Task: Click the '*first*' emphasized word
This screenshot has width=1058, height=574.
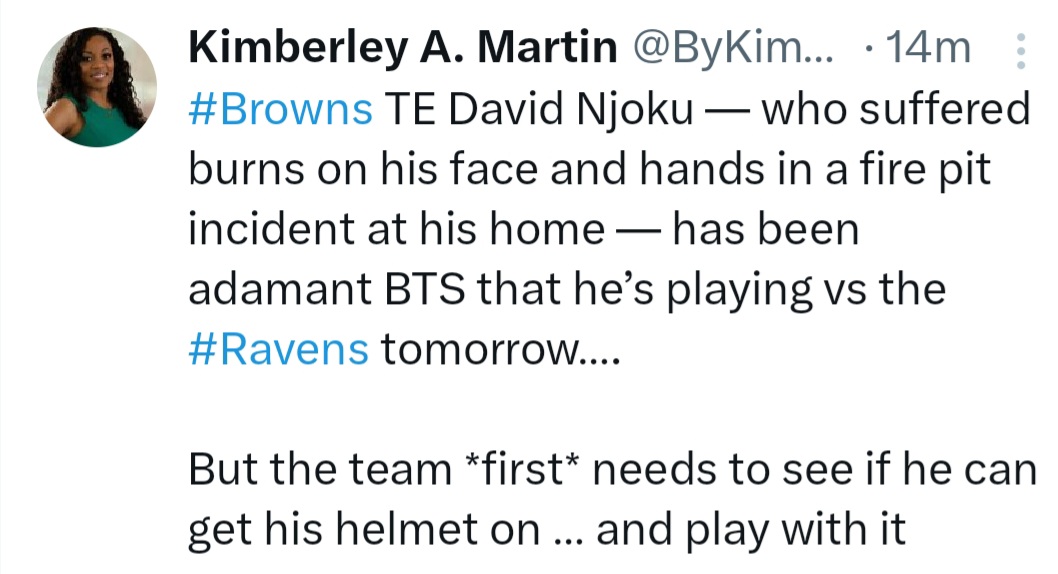Action: coord(522,467)
